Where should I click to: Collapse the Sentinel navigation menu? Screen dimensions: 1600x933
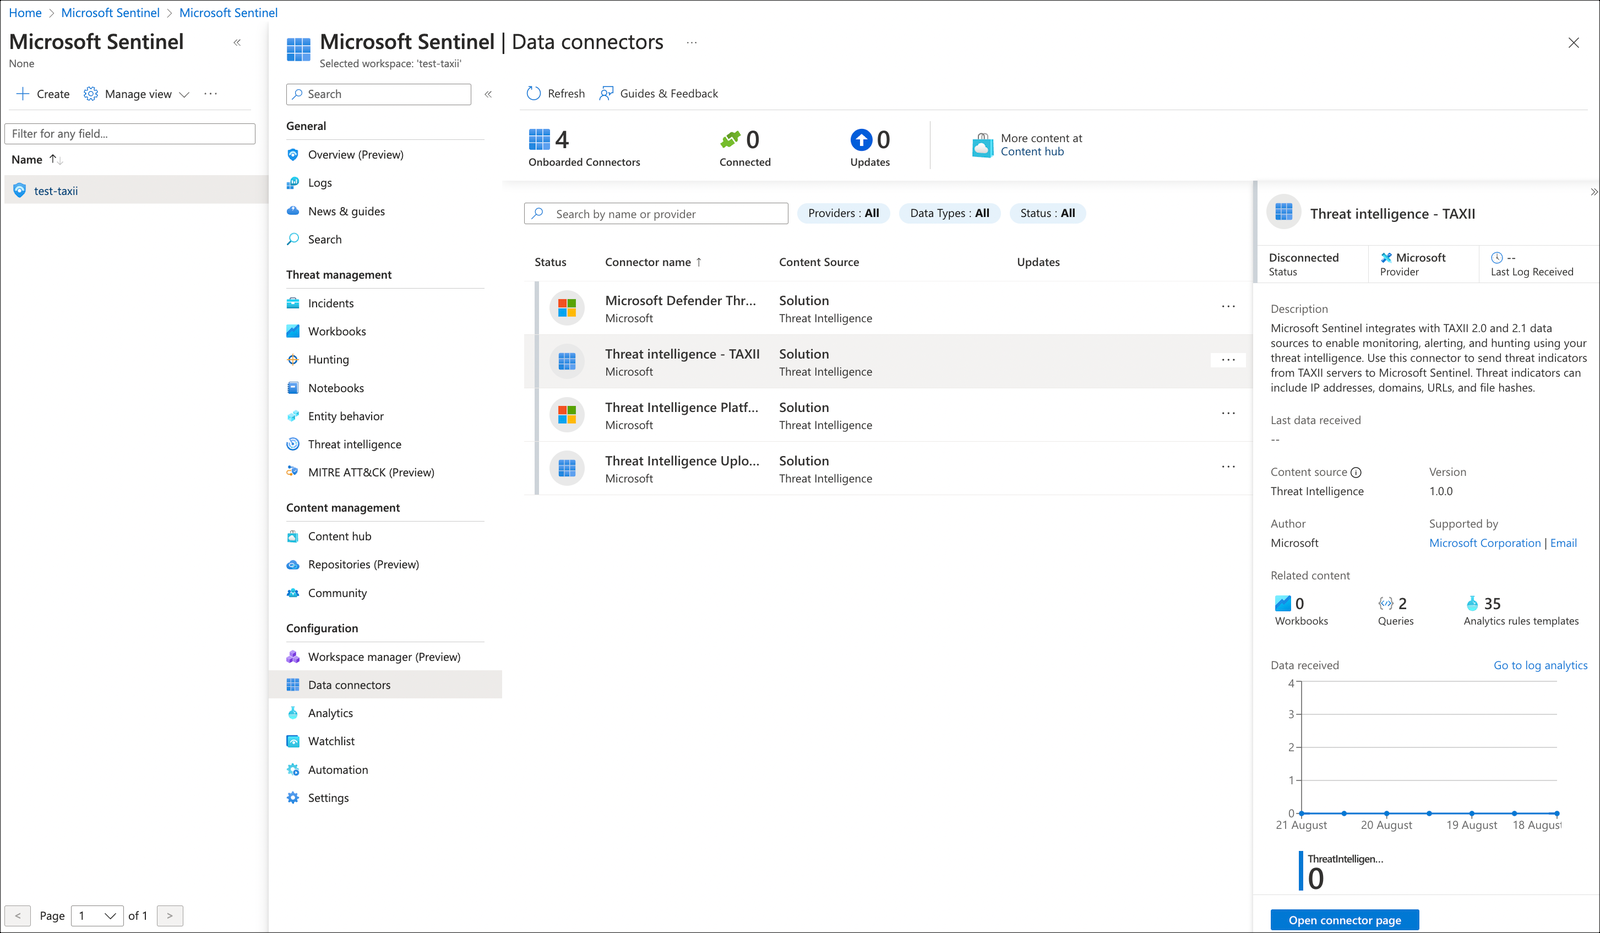pos(488,94)
